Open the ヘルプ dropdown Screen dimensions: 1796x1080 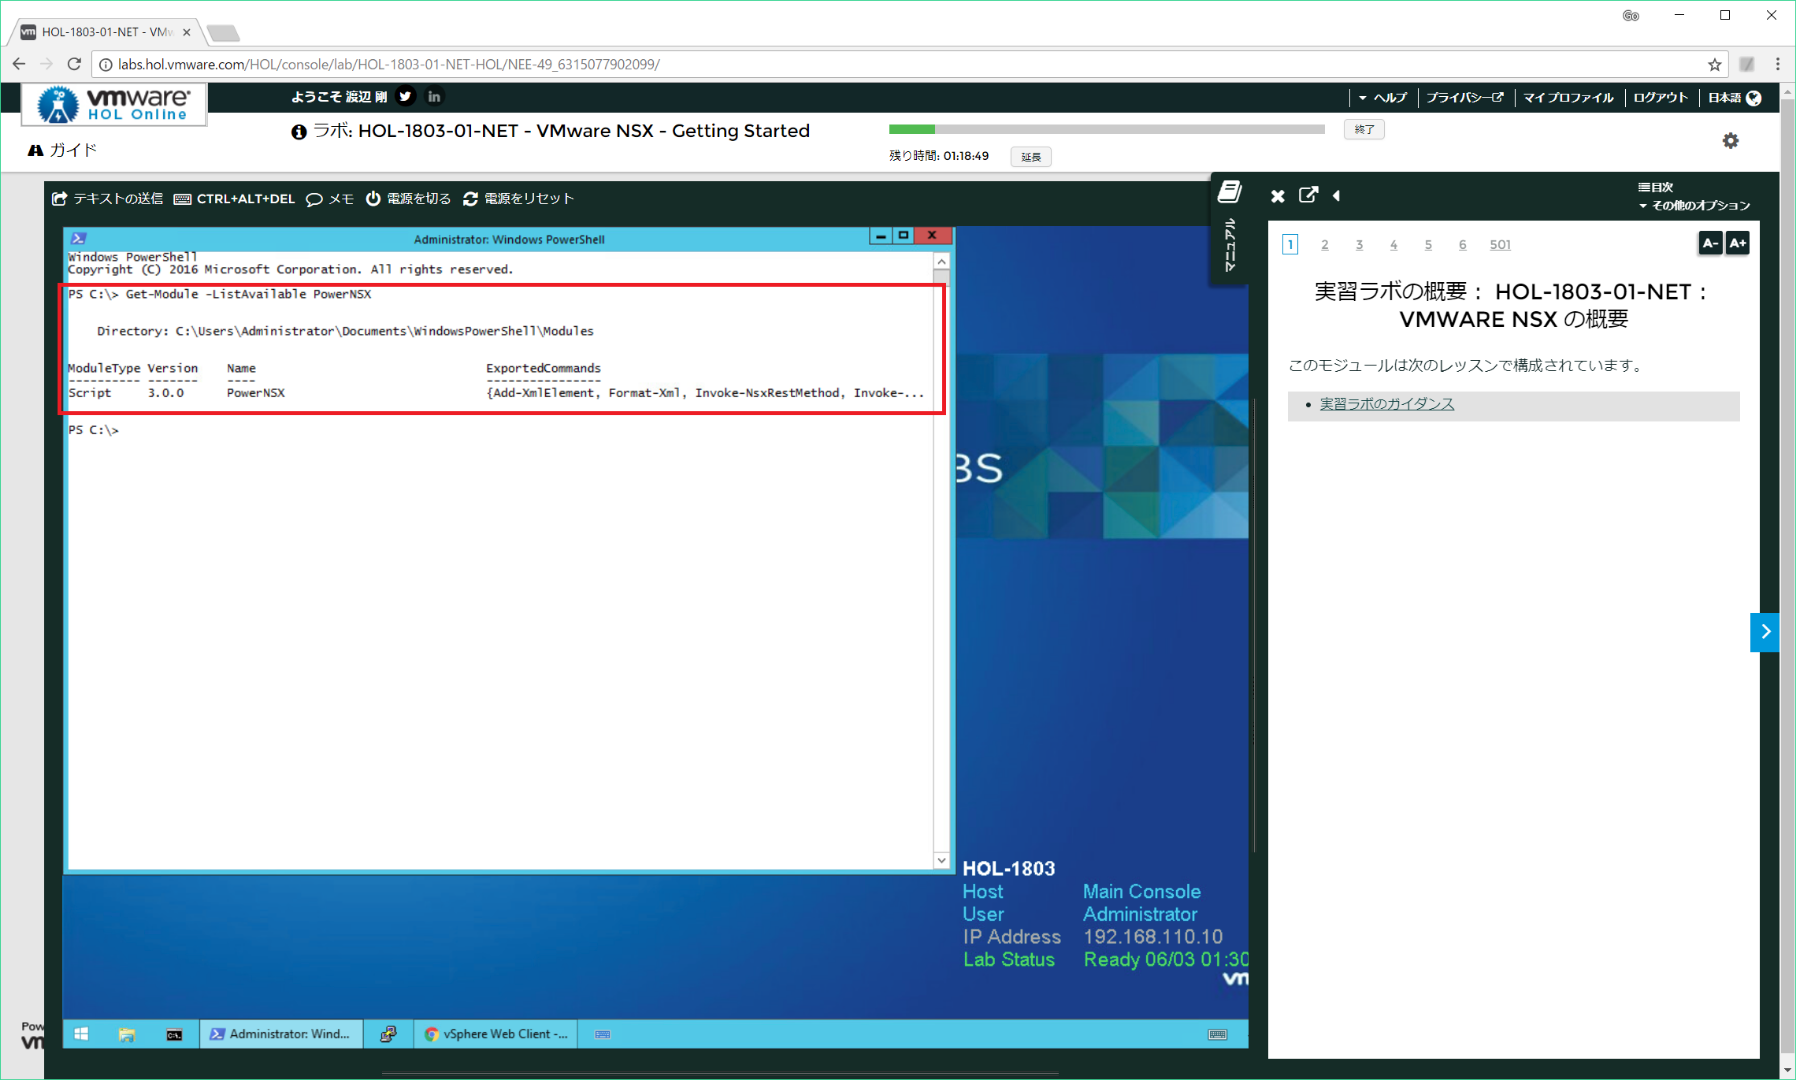(1383, 97)
